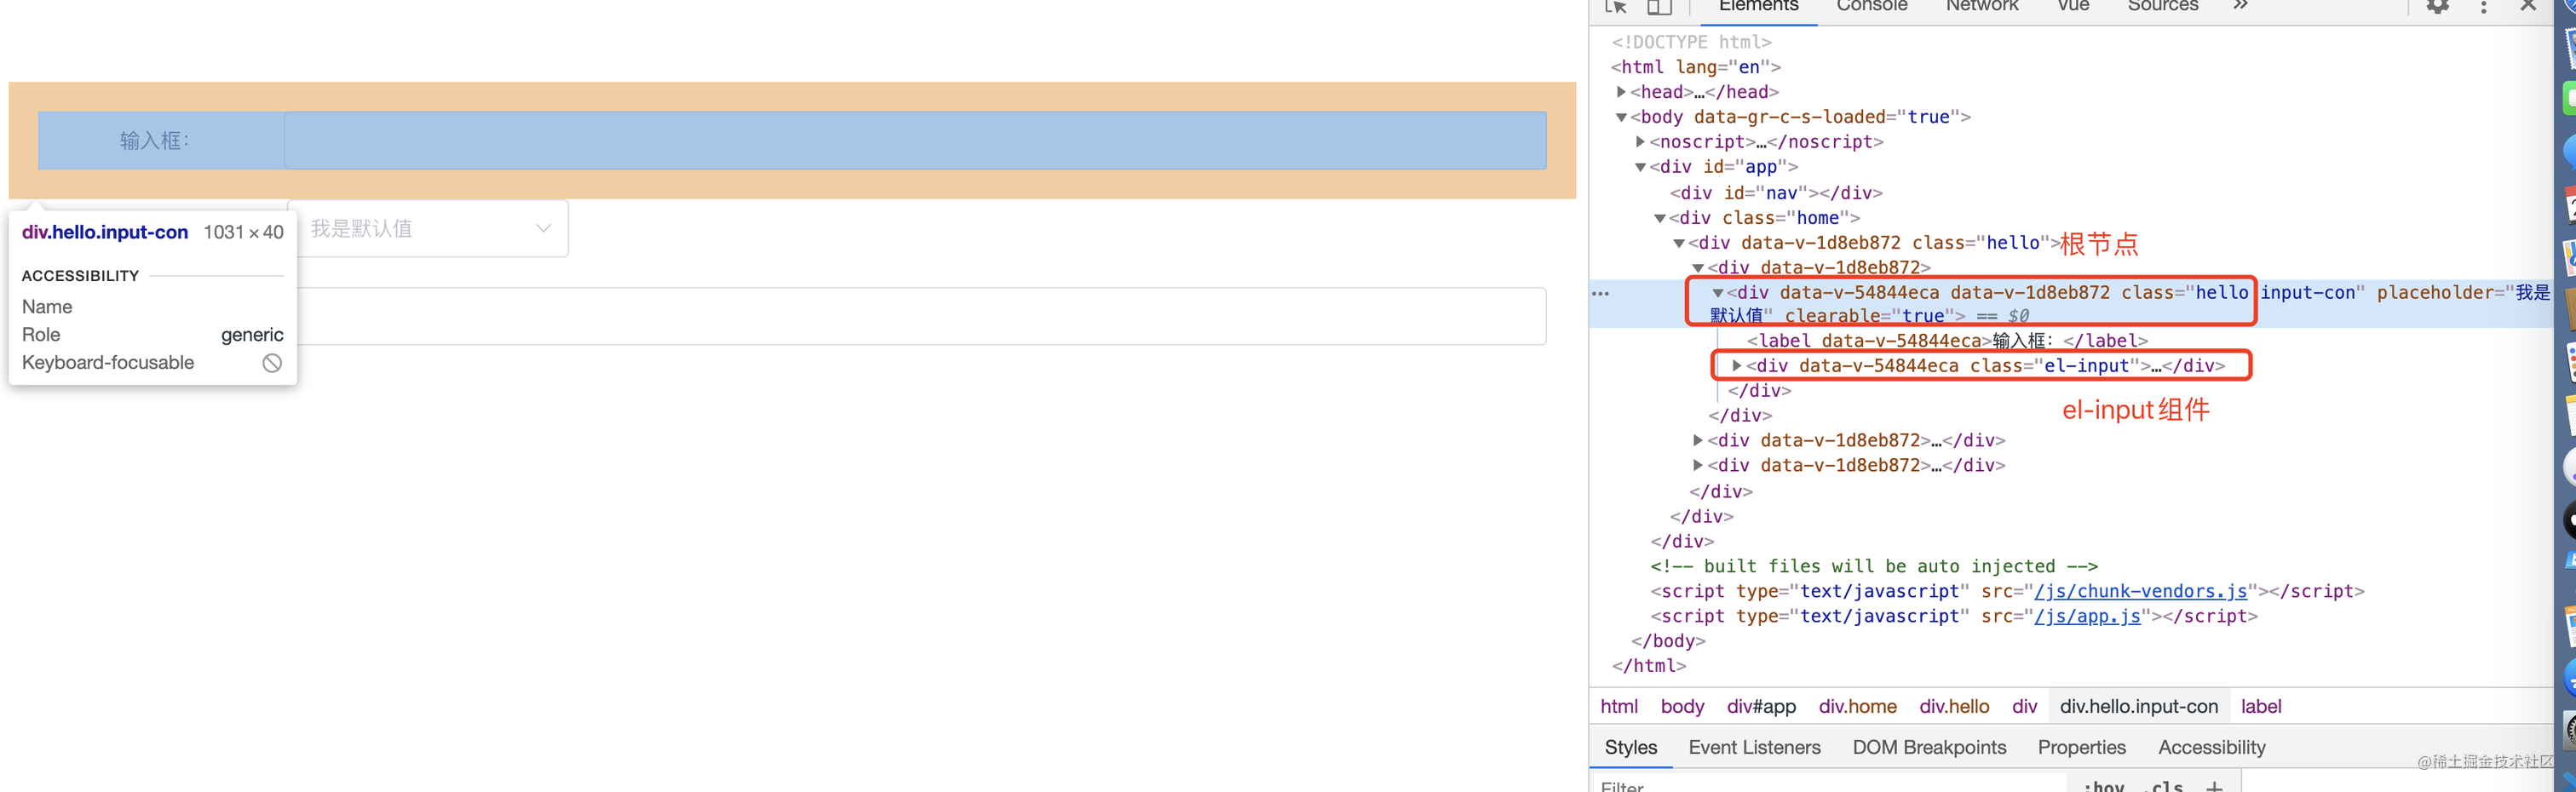The width and height of the screenshot is (2576, 792).
Task: Open the Styles pane tab
Action: pos(1631,747)
